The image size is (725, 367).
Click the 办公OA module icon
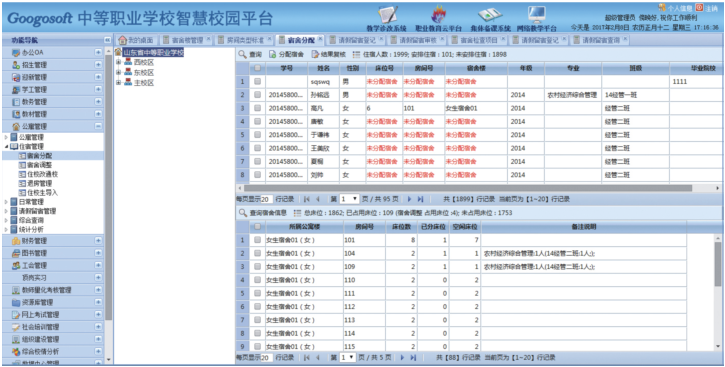point(16,53)
